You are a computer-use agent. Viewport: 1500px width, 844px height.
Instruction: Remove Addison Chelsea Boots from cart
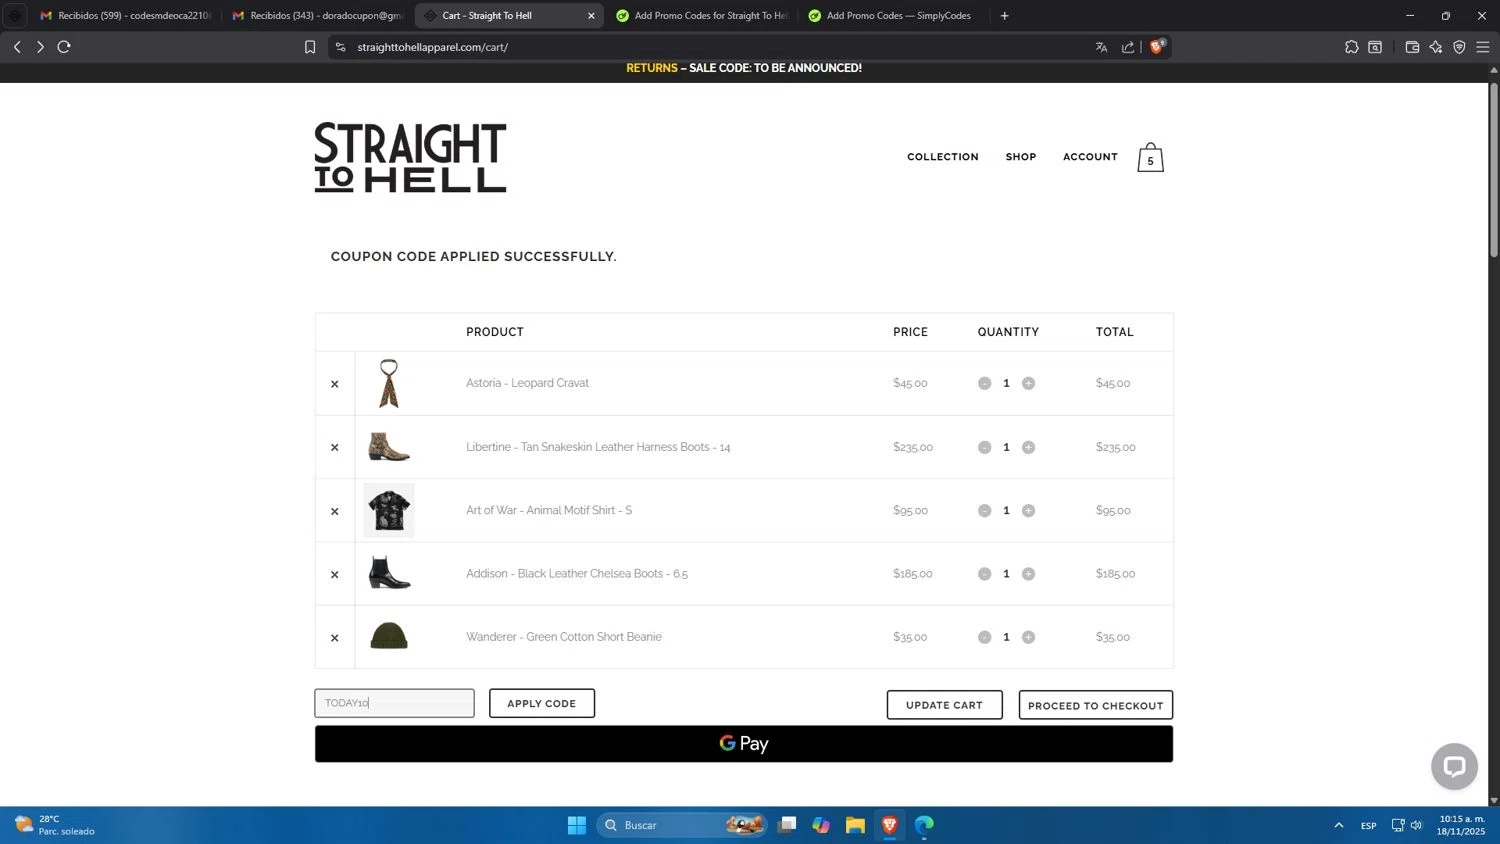tap(335, 574)
